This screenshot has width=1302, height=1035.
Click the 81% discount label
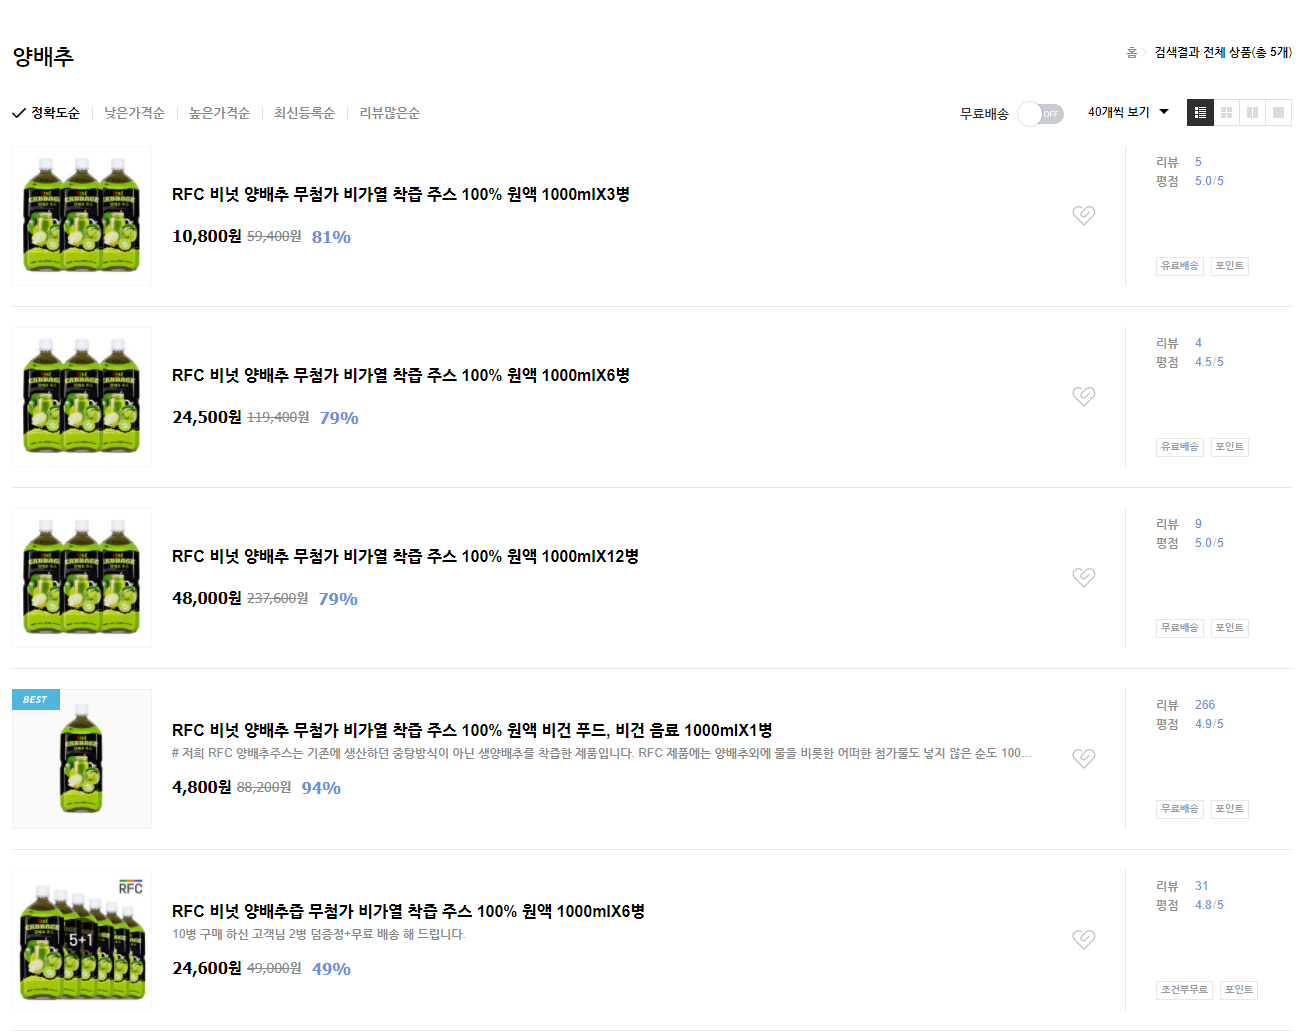331,237
